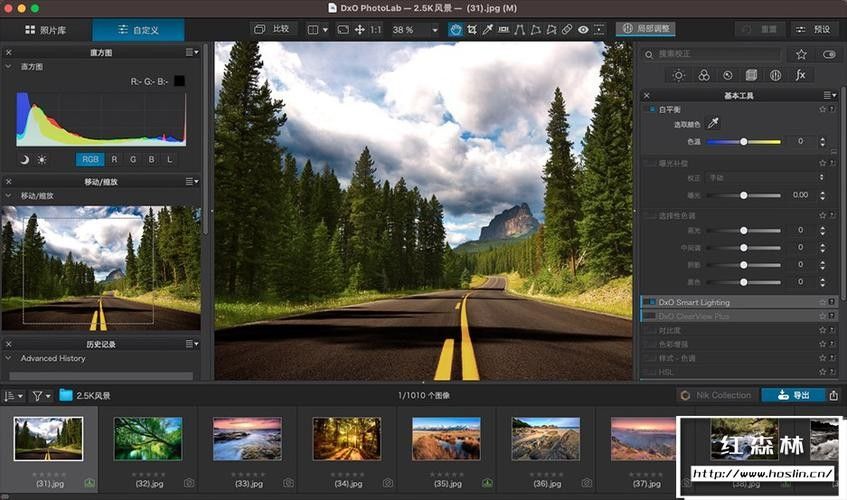Pick the white balance eyedropper in toolbar

487,30
